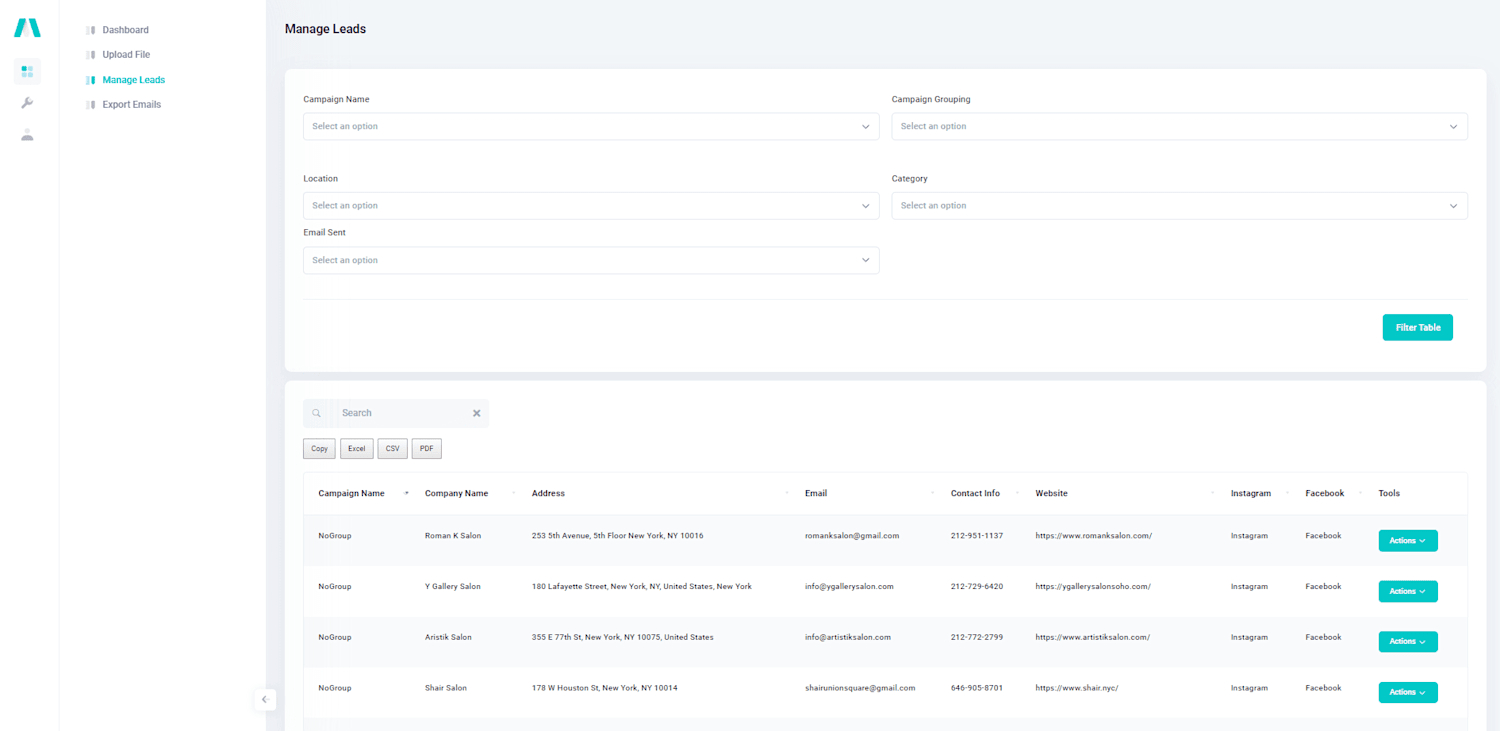This screenshot has height=731, width=1500.
Task: Open Roman K Salon Facebook link
Action: click(1323, 536)
